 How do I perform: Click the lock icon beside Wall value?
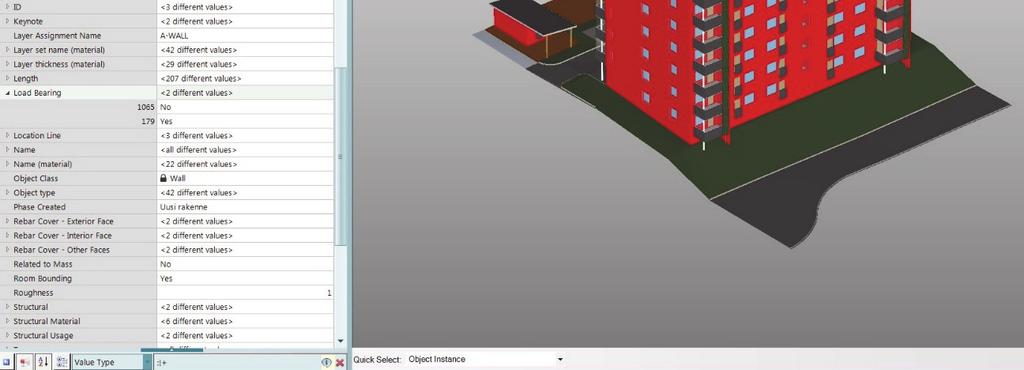pos(163,178)
